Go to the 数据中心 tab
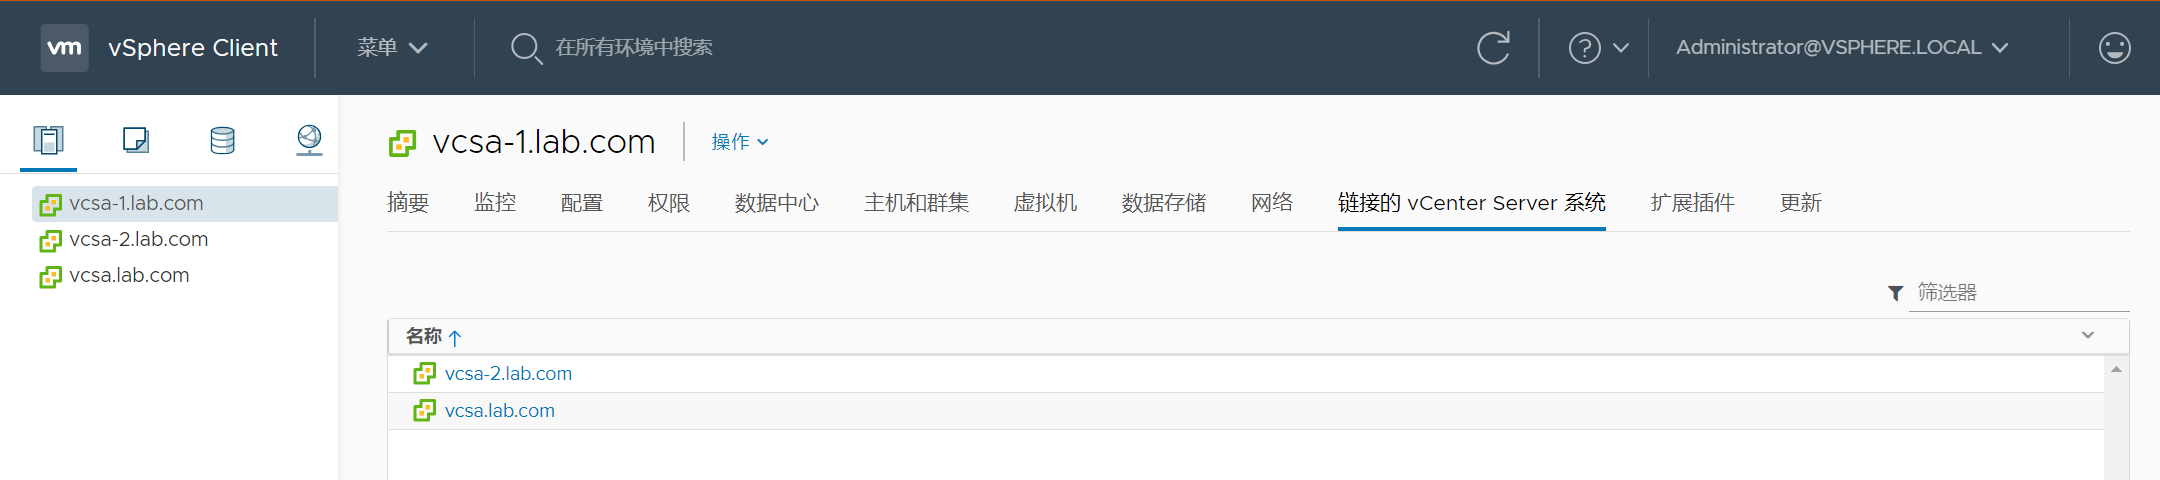The height and width of the screenshot is (480, 2160). [777, 203]
